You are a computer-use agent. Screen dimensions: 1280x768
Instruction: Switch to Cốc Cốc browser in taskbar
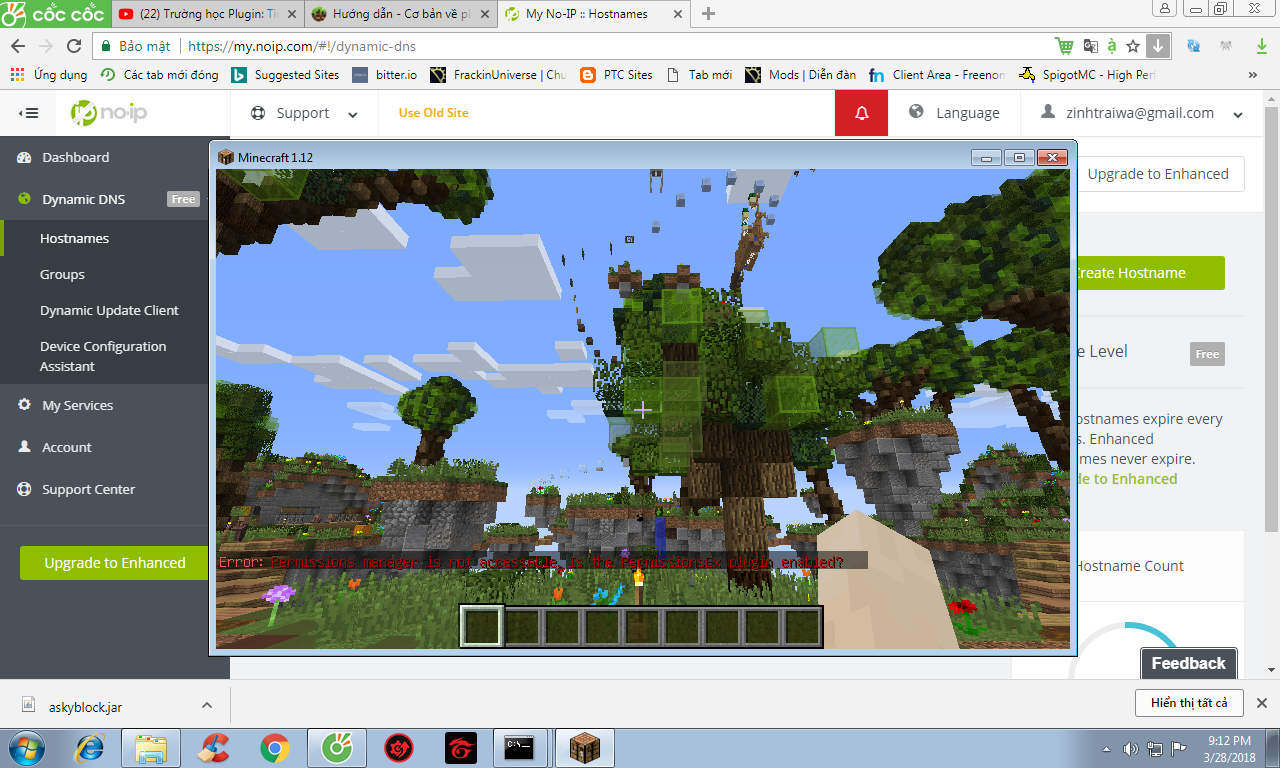[x=337, y=748]
